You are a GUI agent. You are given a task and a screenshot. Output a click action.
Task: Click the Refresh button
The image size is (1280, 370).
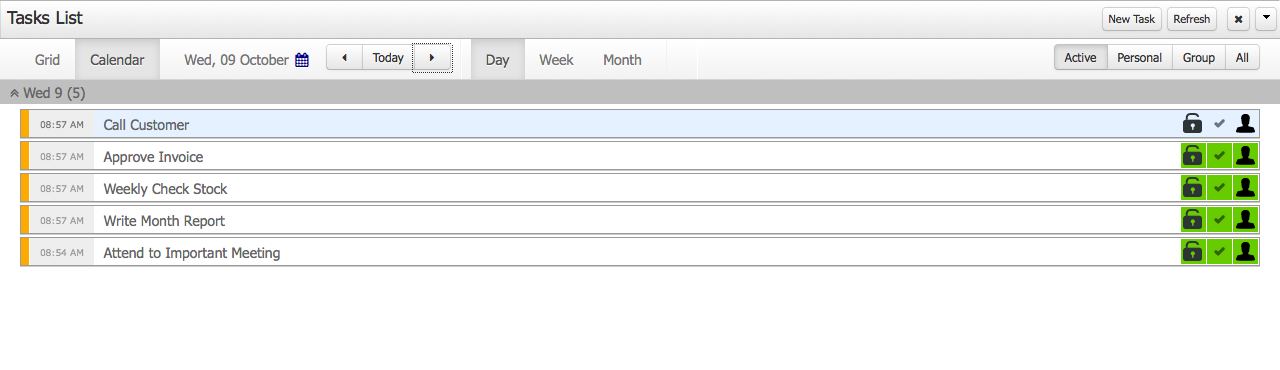coord(1192,19)
